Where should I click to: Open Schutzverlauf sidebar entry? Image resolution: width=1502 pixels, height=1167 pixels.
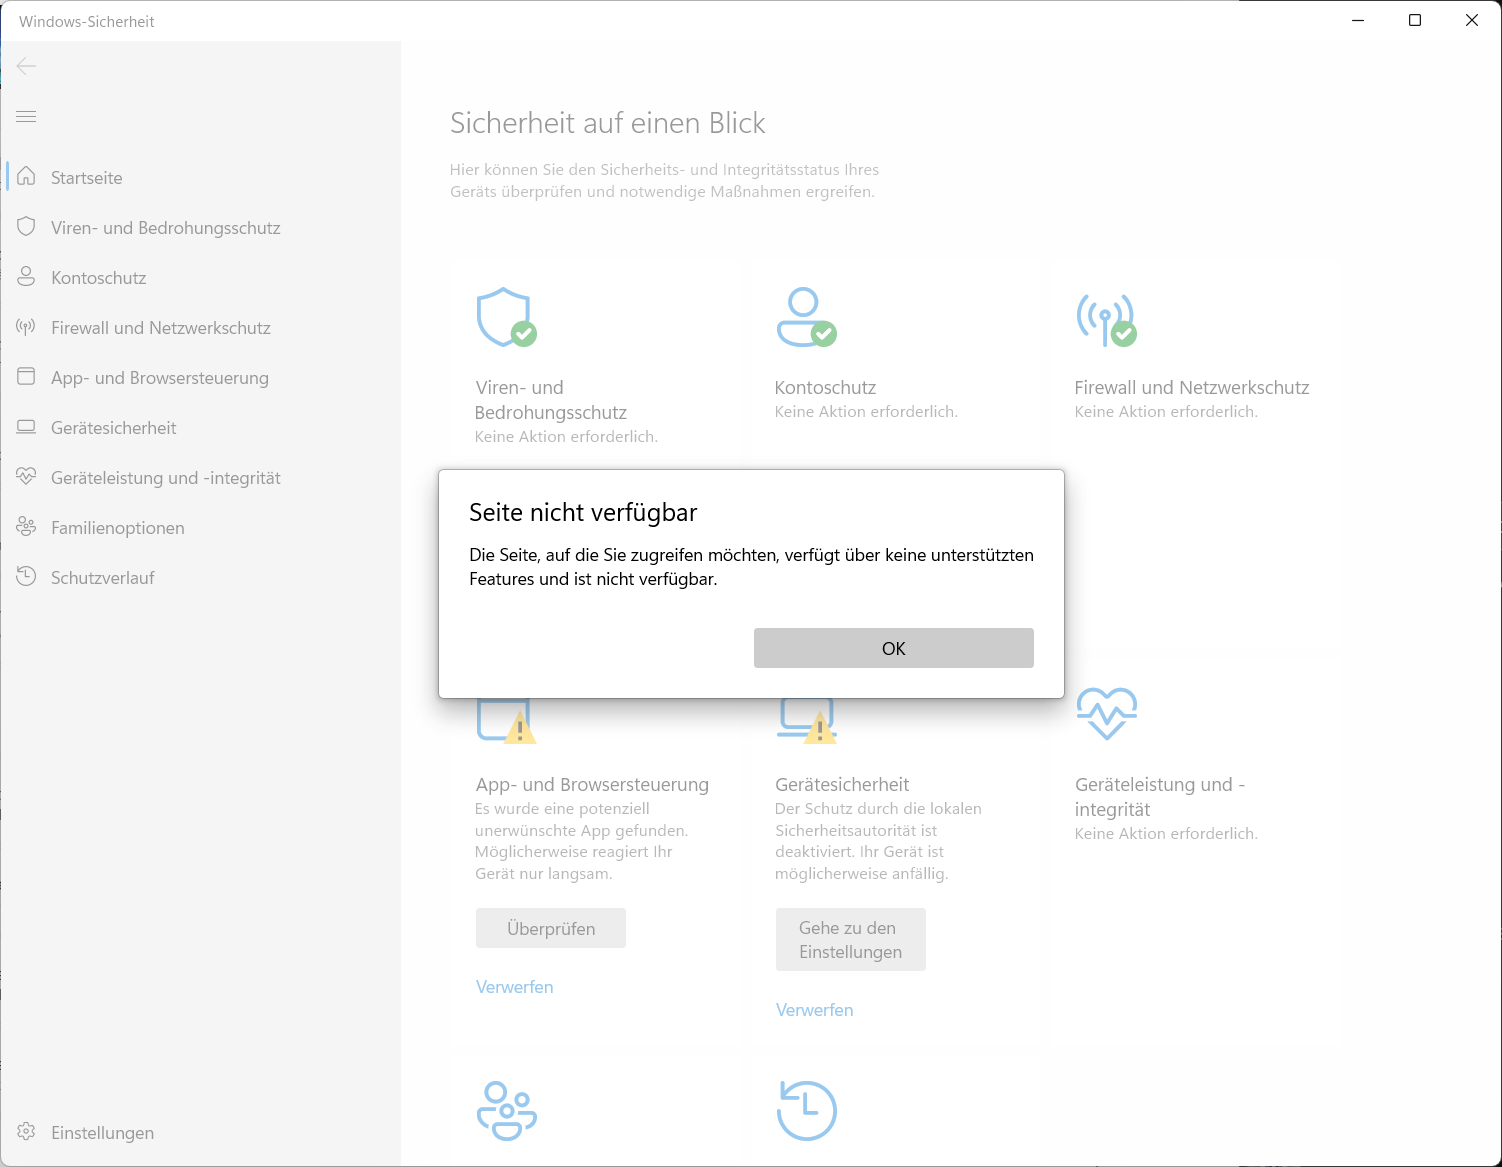pos(200,577)
